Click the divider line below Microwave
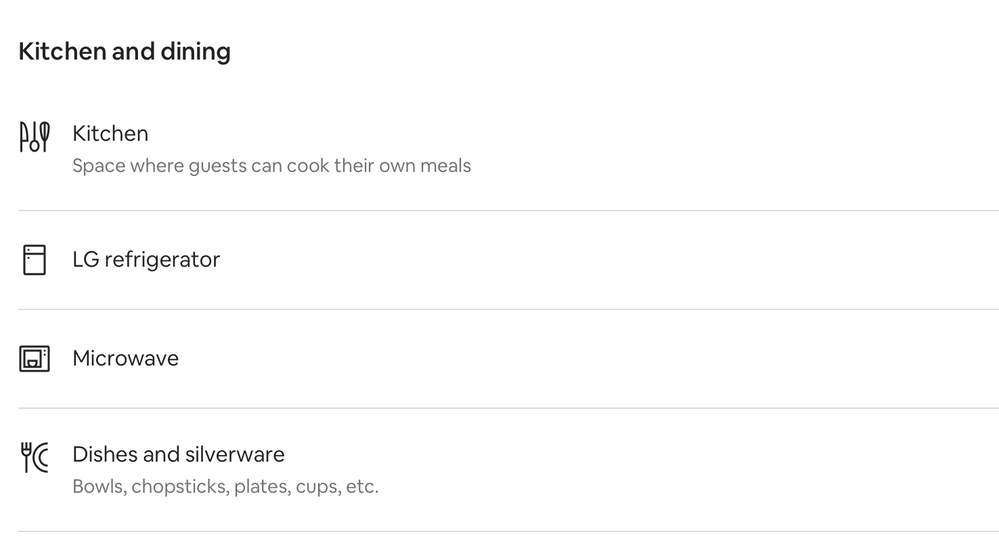The image size is (999, 551). pos(508,408)
